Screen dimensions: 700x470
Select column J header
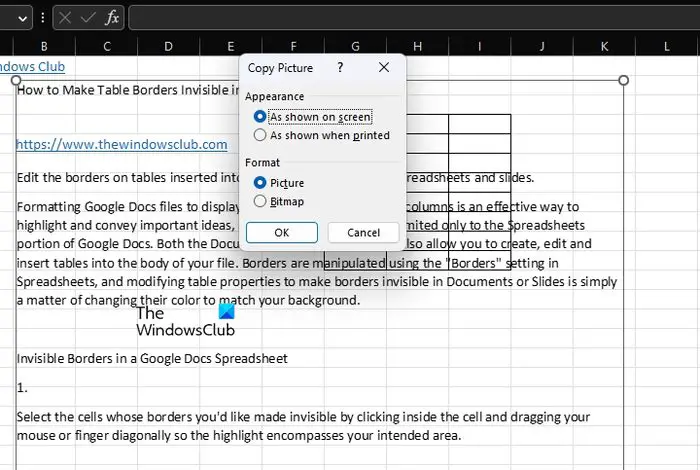542,46
